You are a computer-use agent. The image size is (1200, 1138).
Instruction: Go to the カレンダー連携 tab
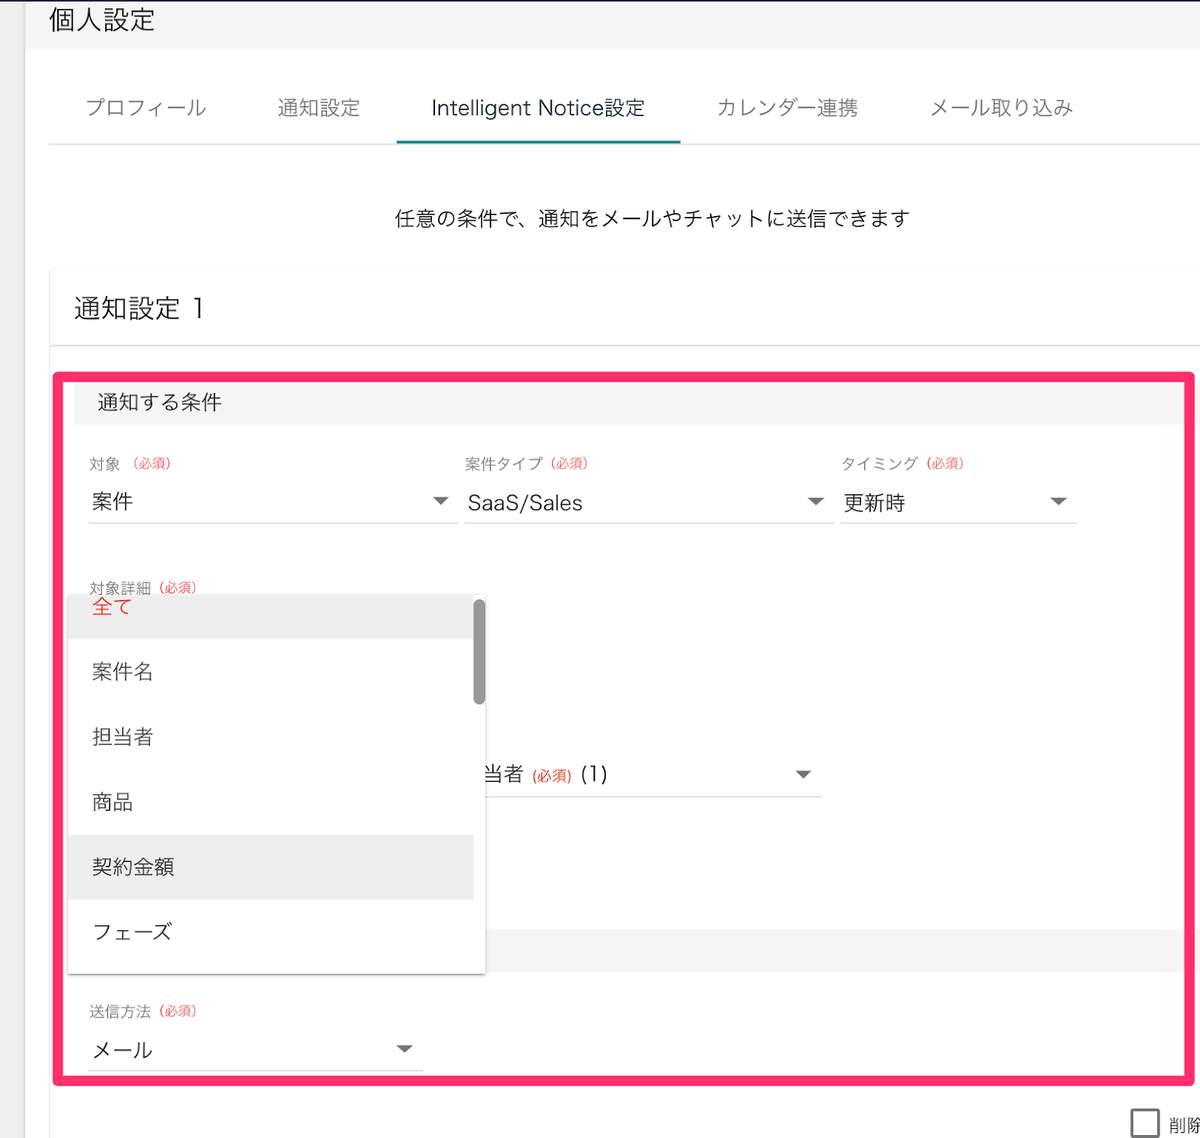(x=787, y=108)
